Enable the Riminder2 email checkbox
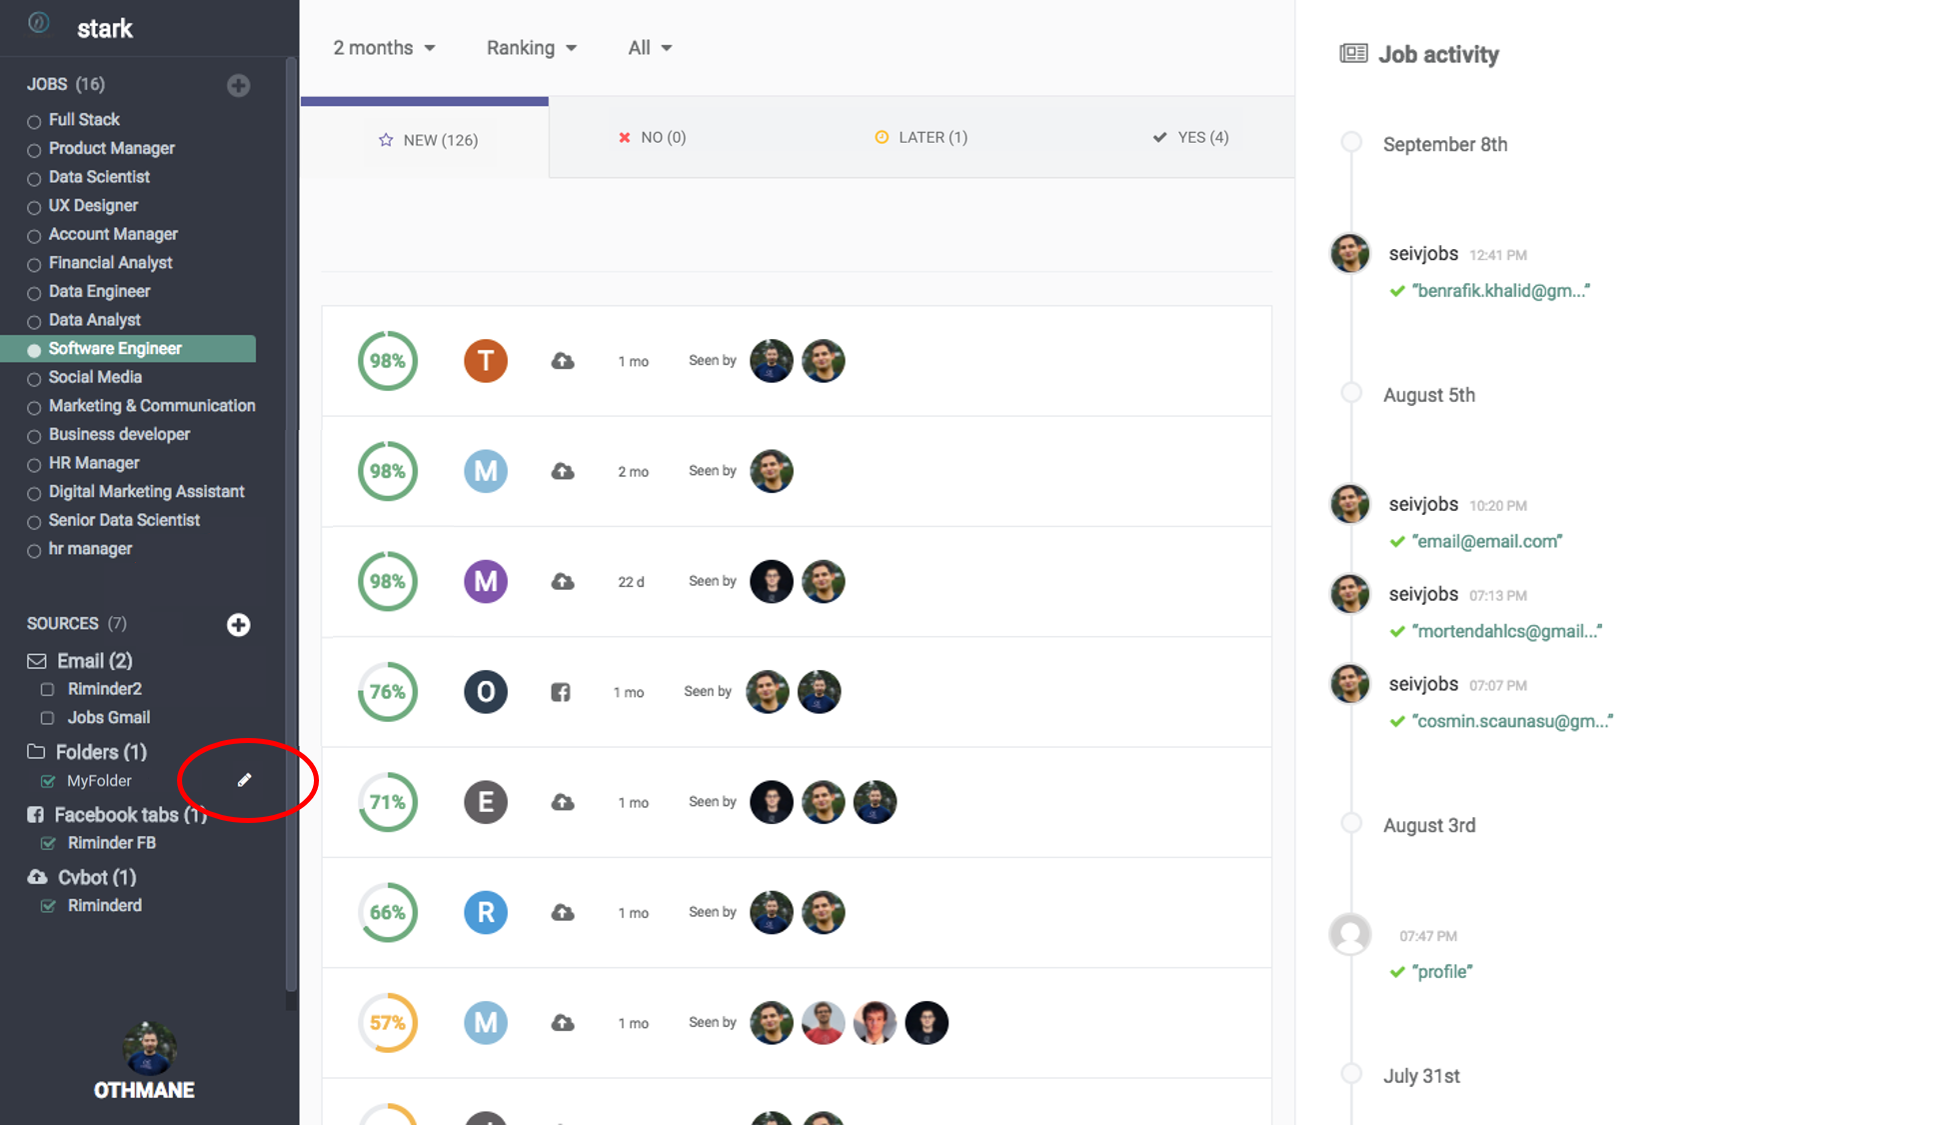Screen dimensions: 1960x1125 [47, 689]
